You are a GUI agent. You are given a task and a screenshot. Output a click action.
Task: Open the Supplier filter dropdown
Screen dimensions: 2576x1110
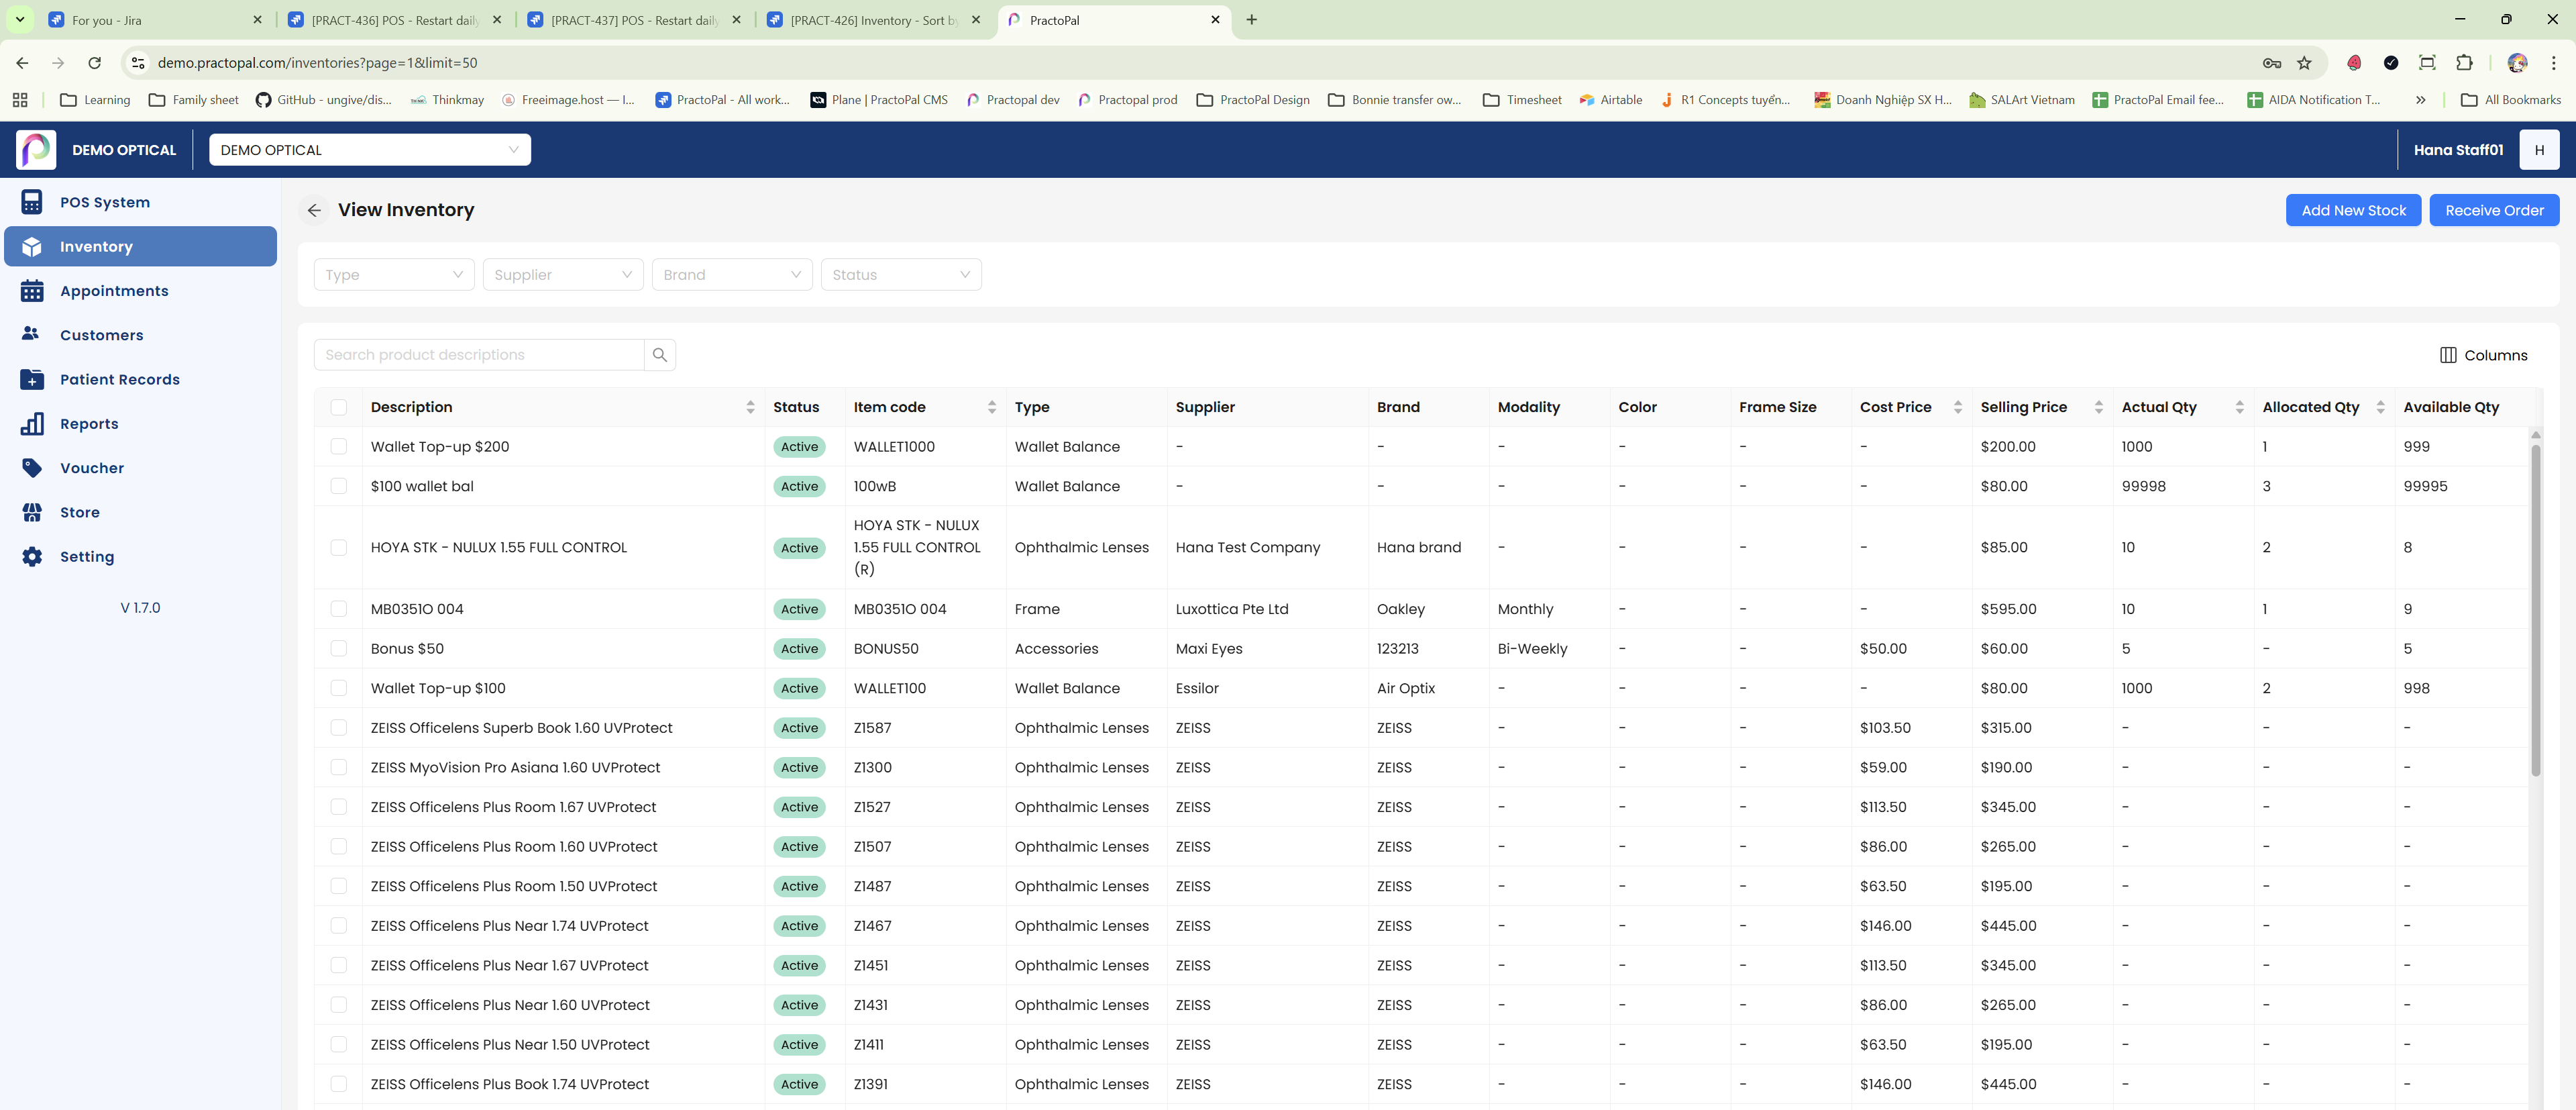563,275
